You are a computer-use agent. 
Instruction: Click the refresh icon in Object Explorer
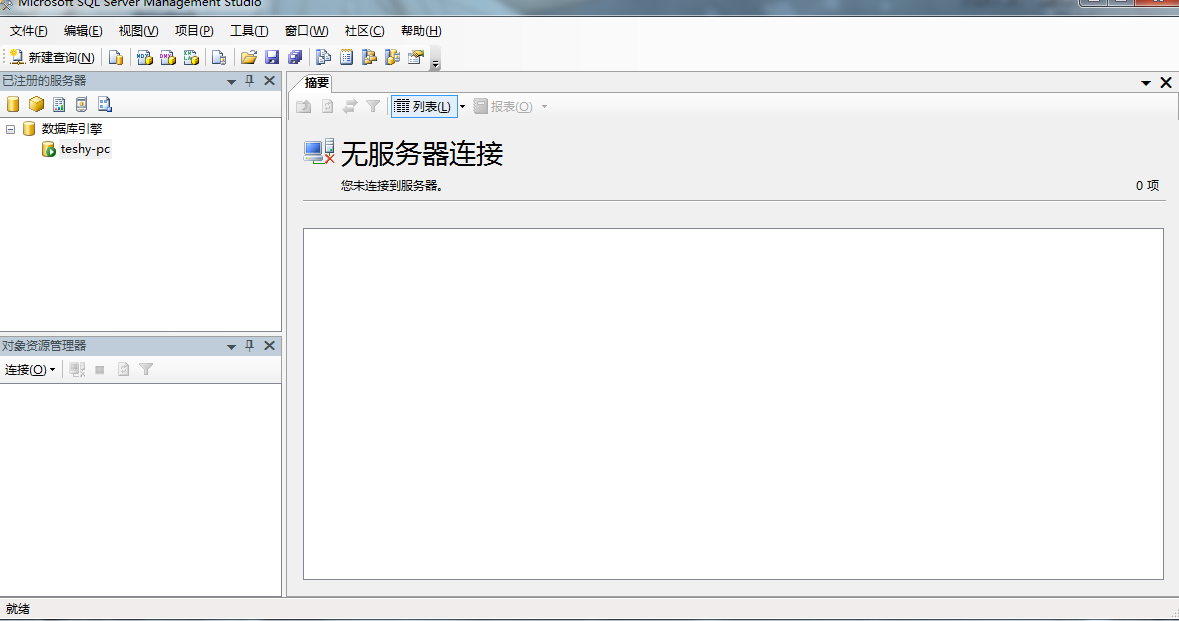[123, 369]
